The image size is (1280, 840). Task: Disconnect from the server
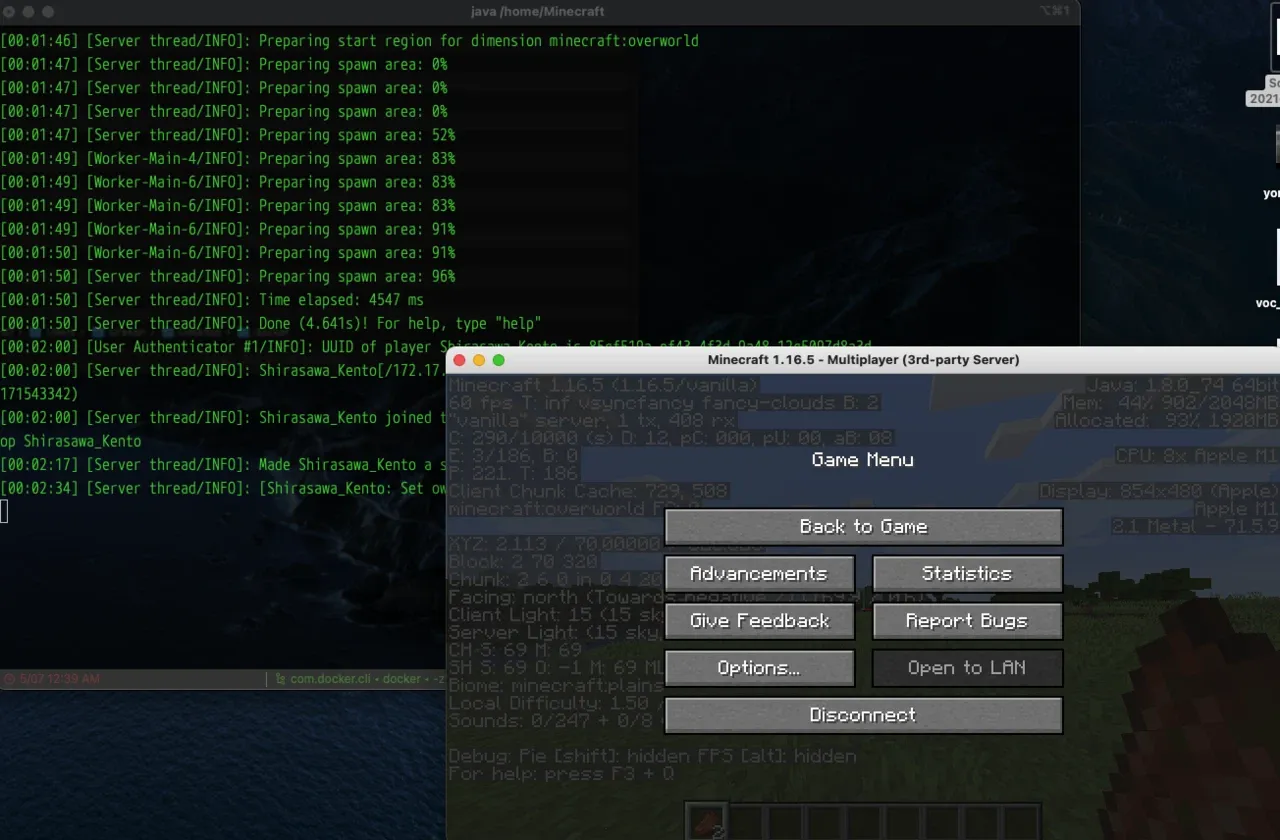(863, 715)
